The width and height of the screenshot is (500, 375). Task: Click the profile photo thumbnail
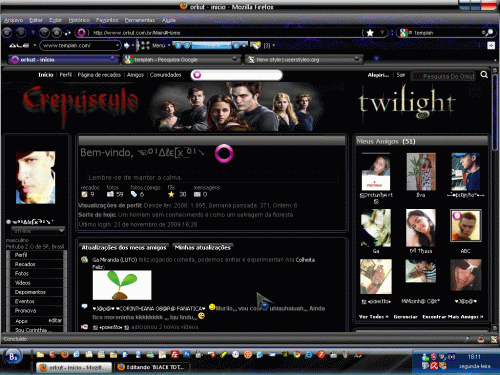coord(35,177)
